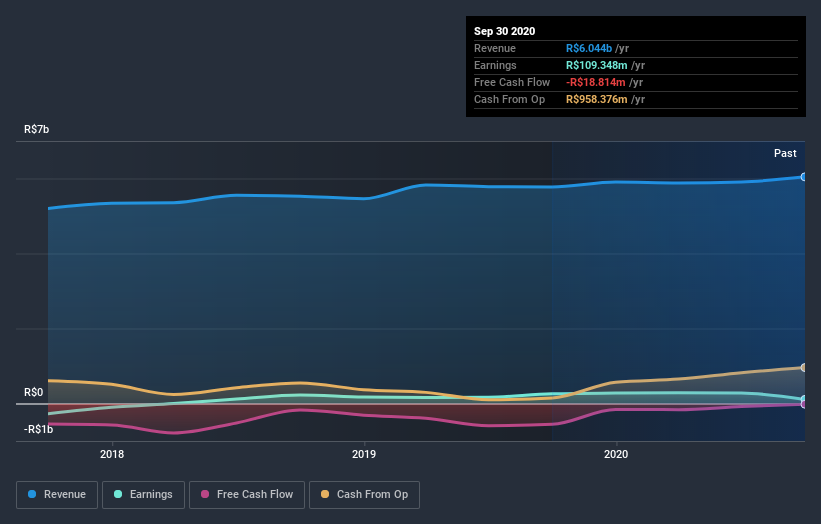Click the 2020 x-axis label
821x524 pixels.
point(616,454)
